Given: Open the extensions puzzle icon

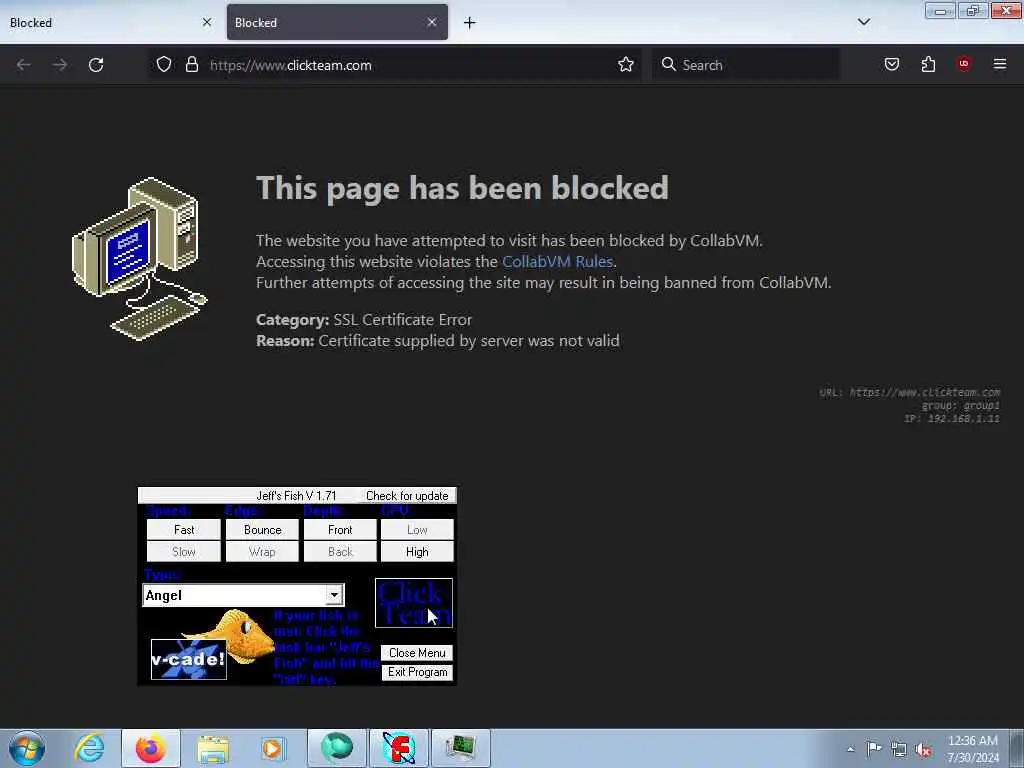Looking at the screenshot, I should click(x=928, y=65).
